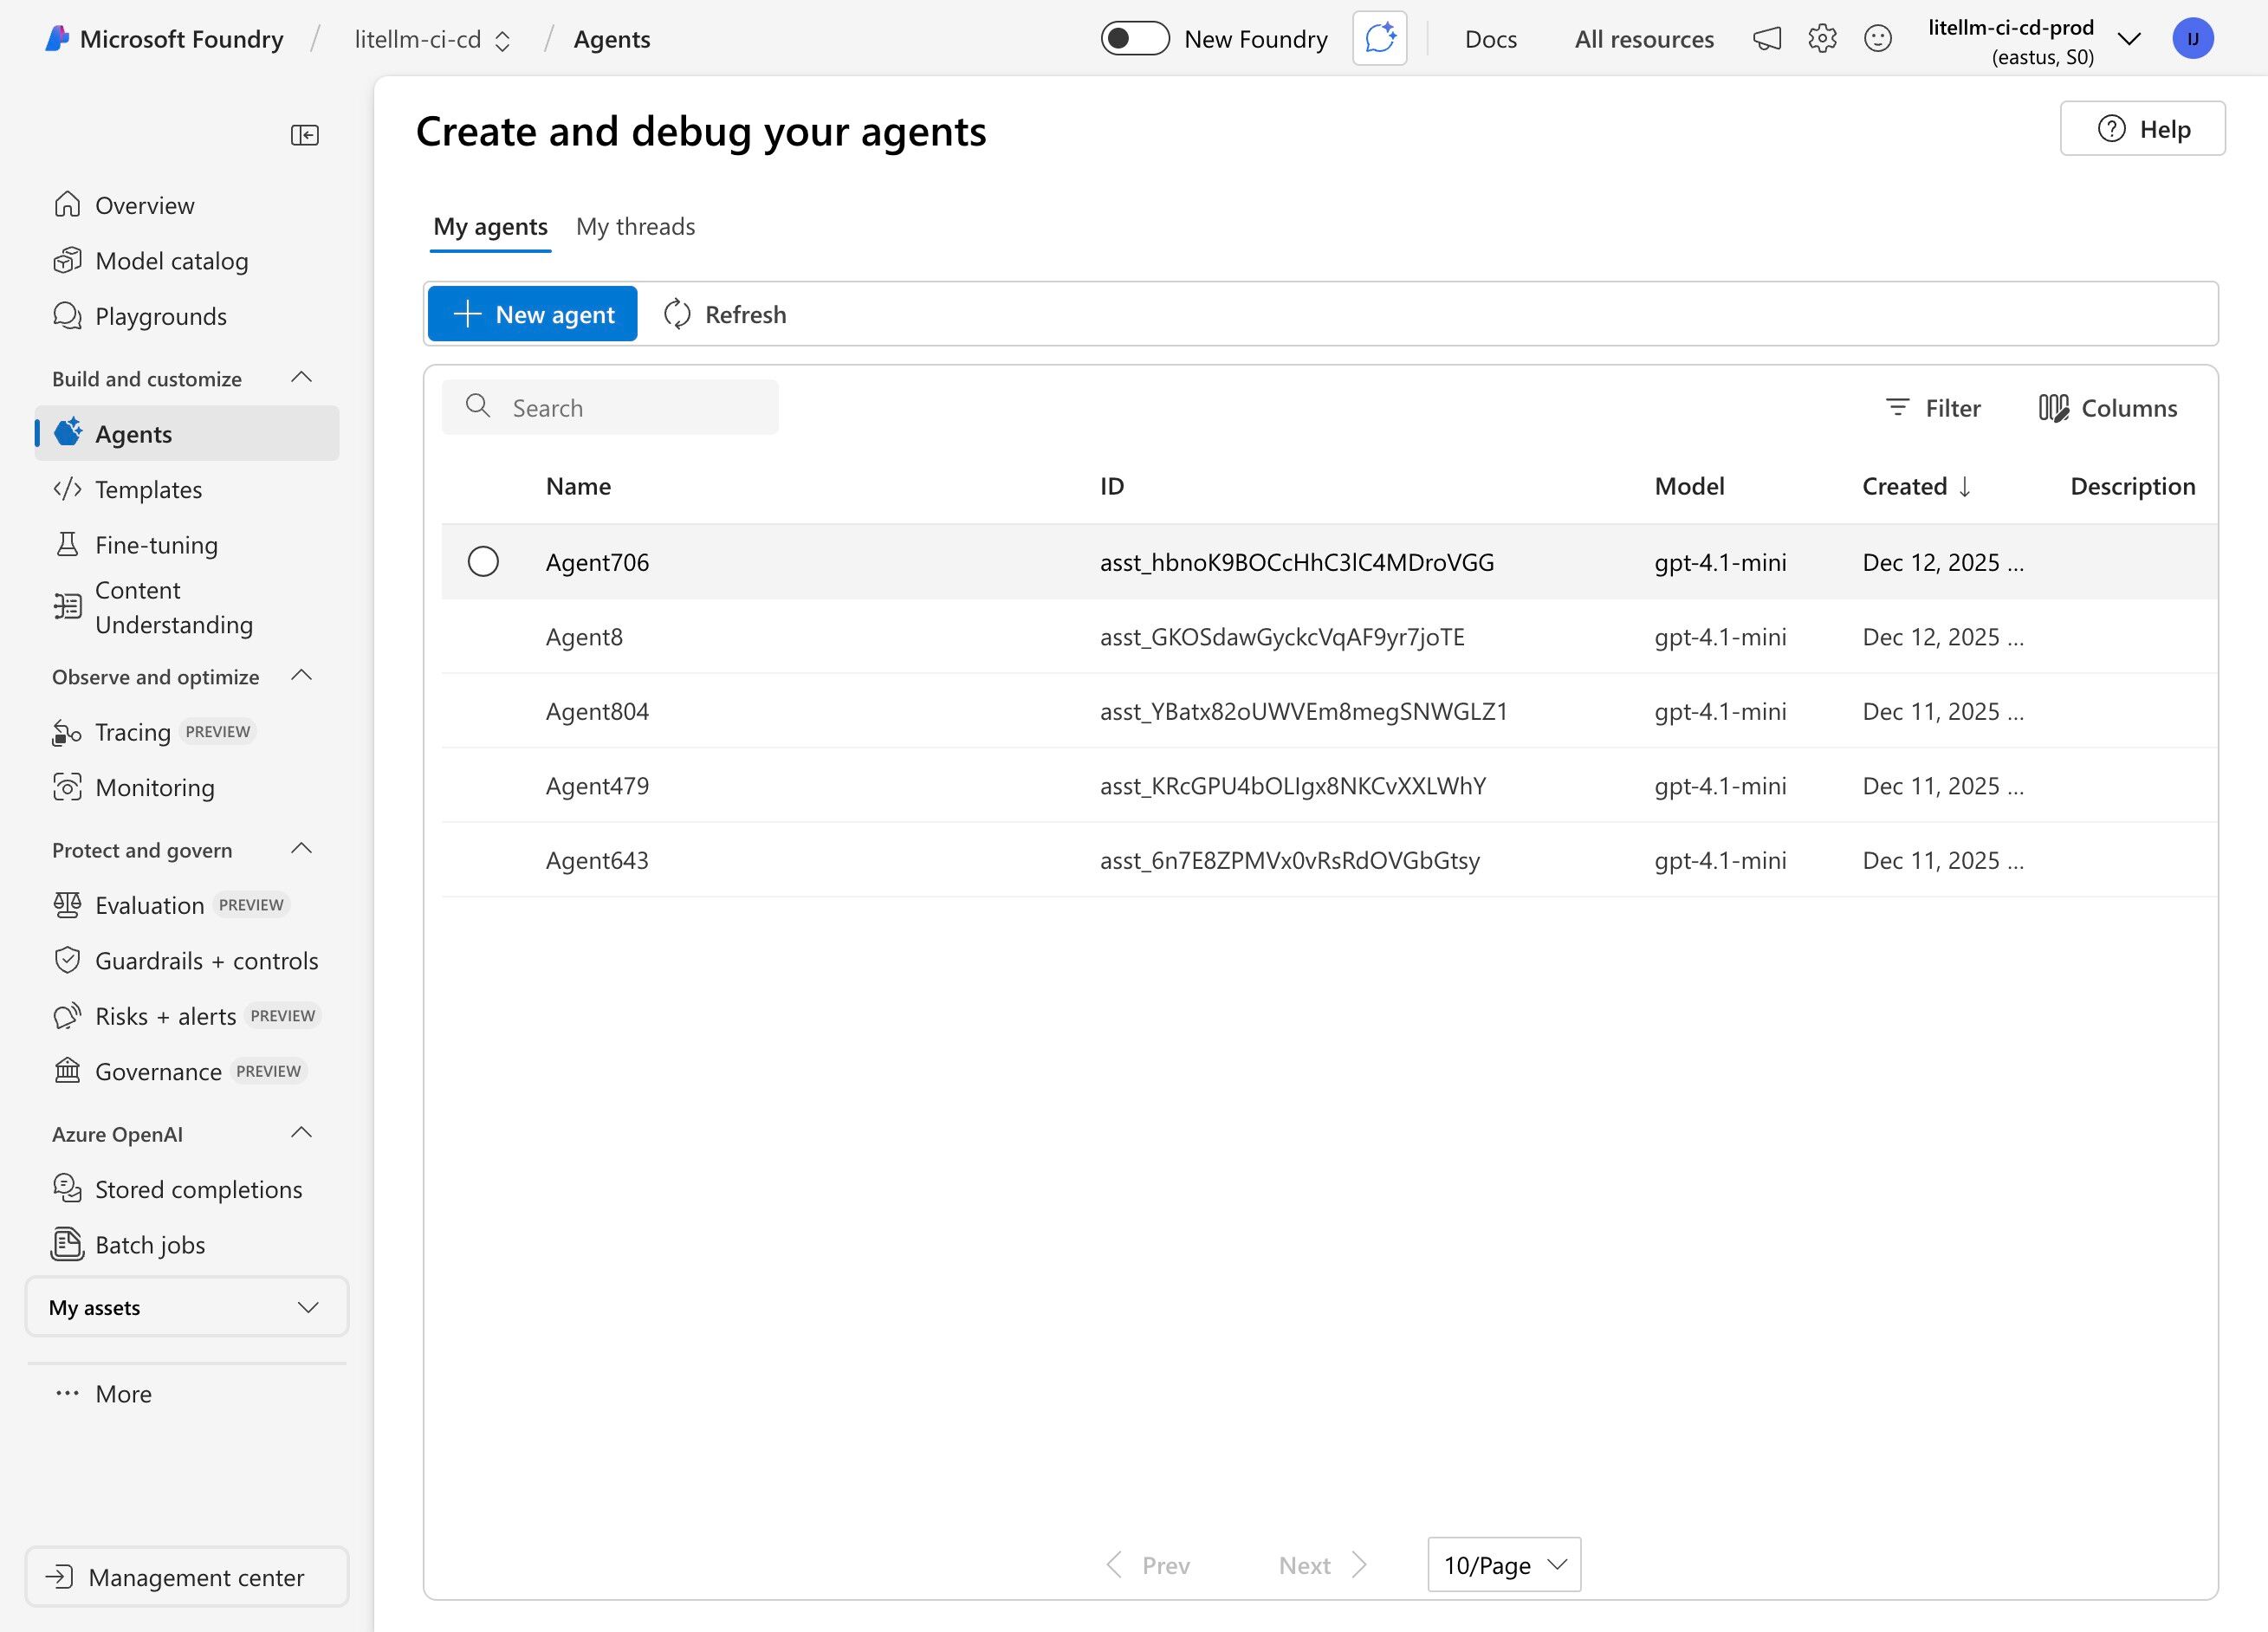Open the Copilot icon beside New Foundry
Screen dimensions: 2268x1632
(1379, 38)
